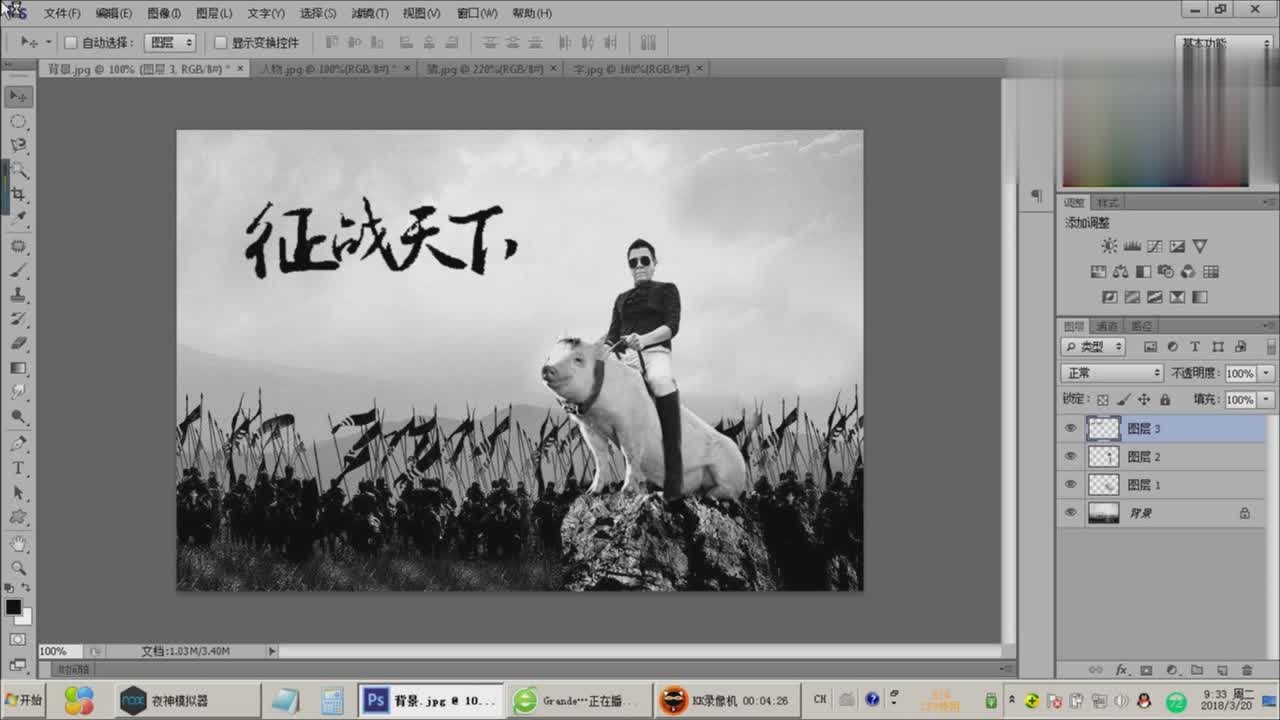Enable the 自动选择 checkbox
This screenshot has width=1280, height=720.
pos(70,43)
